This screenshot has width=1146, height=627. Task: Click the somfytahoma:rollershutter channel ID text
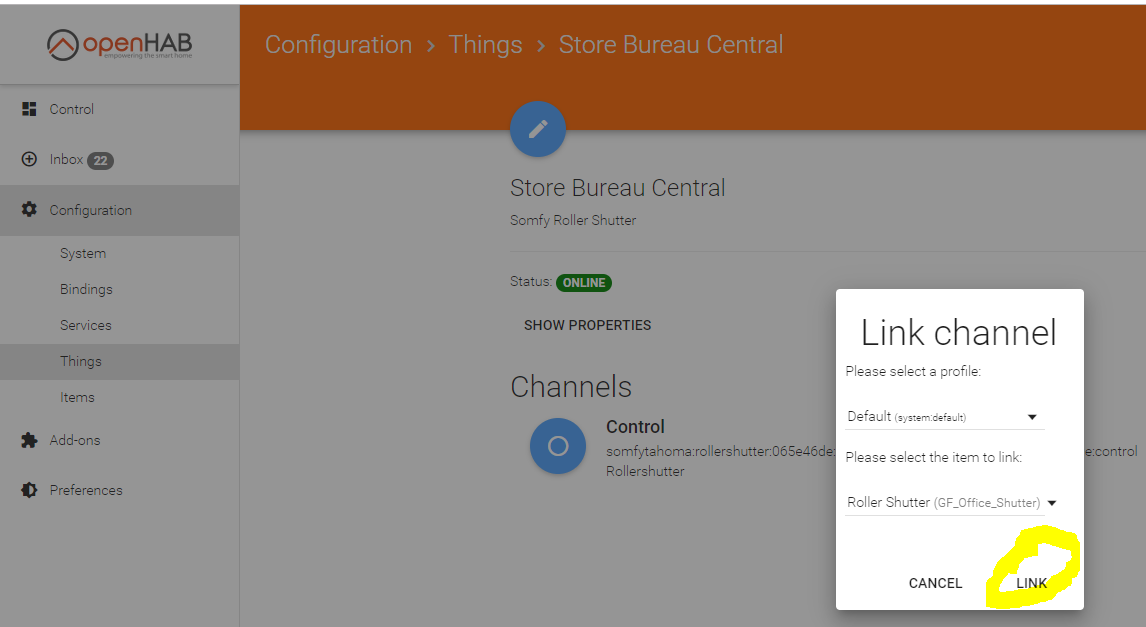point(721,452)
